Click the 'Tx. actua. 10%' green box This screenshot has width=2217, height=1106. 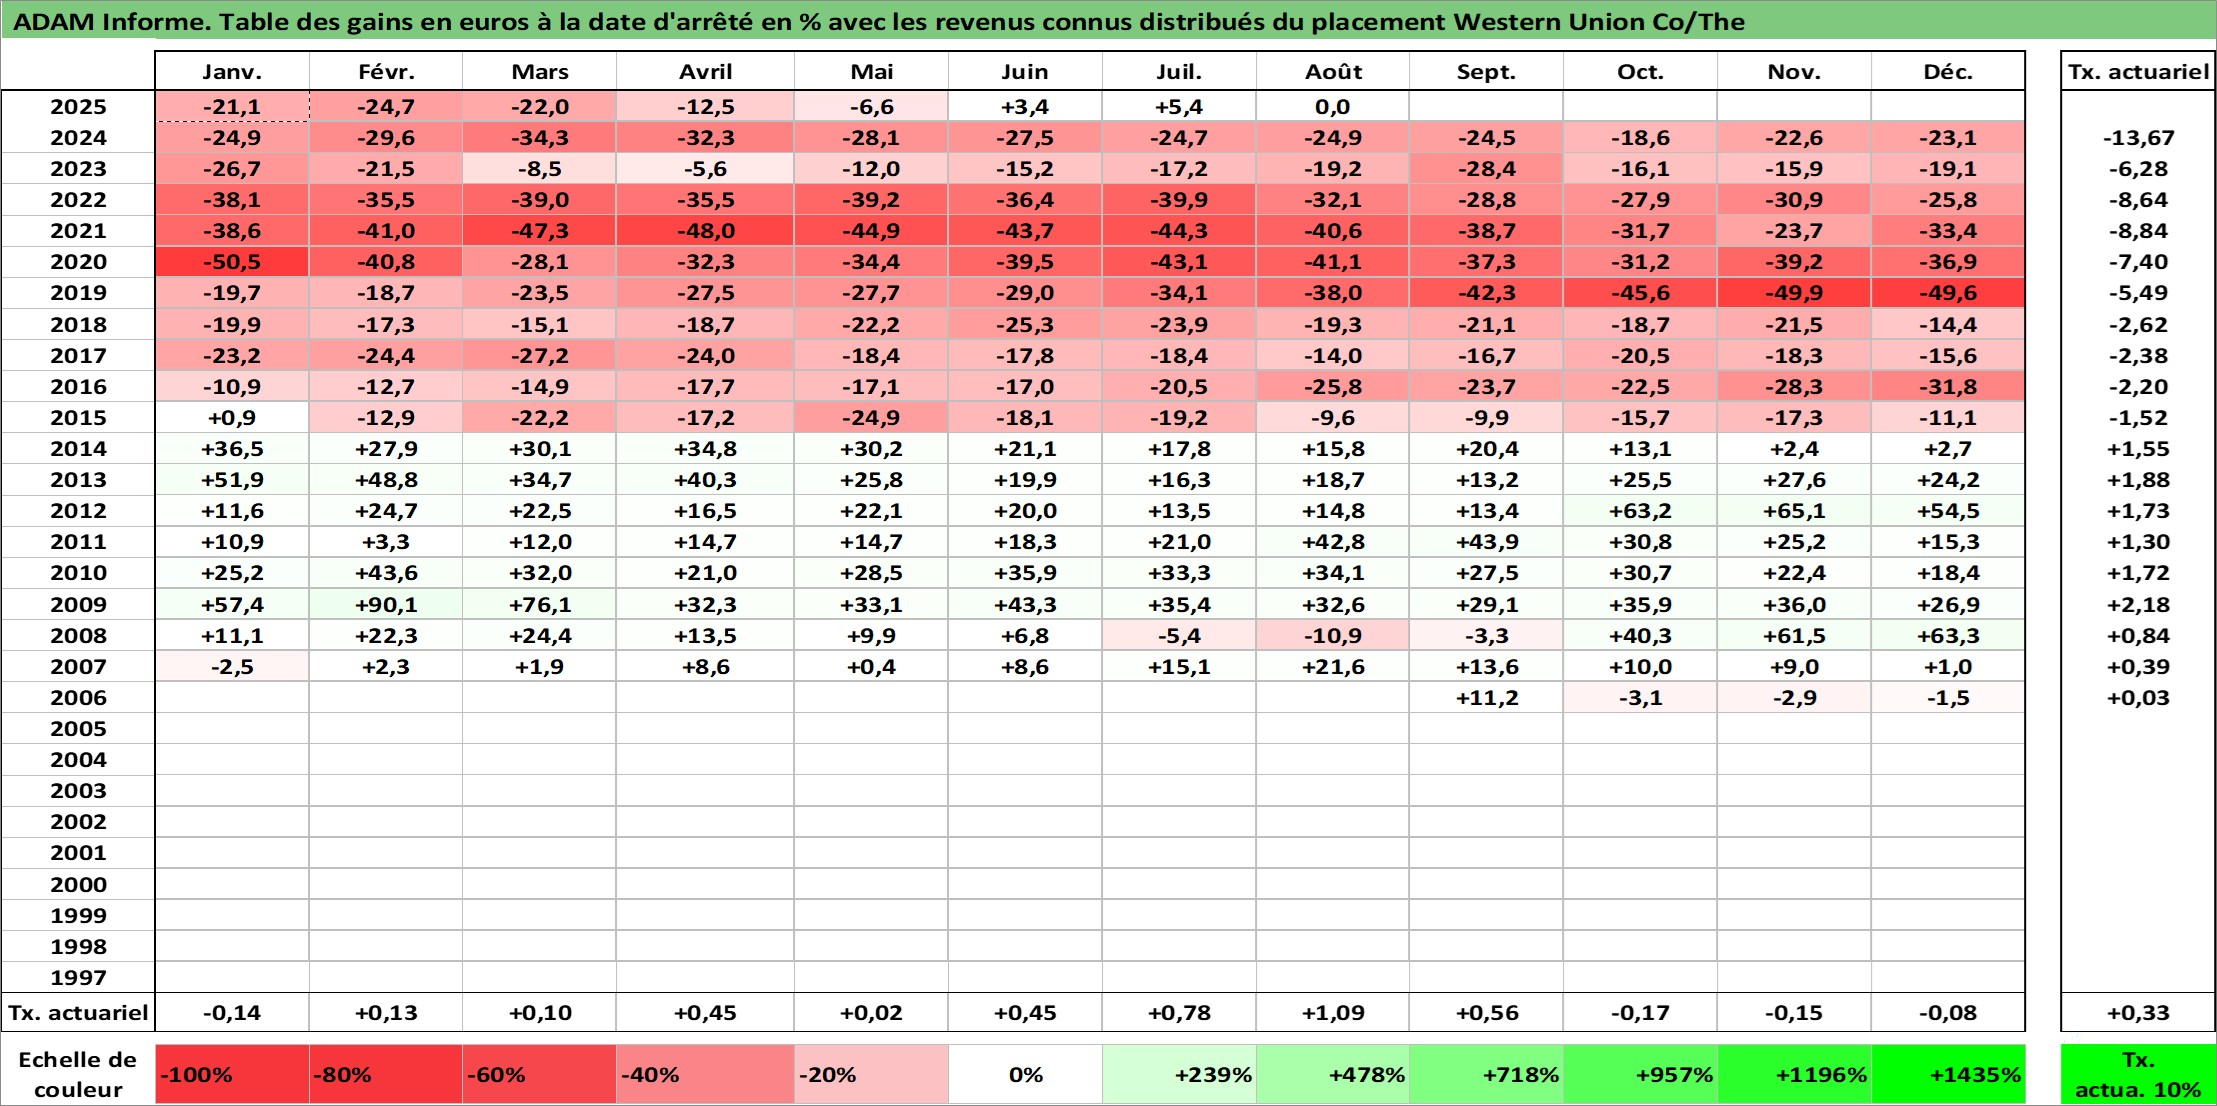click(x=2138, y=1075)
